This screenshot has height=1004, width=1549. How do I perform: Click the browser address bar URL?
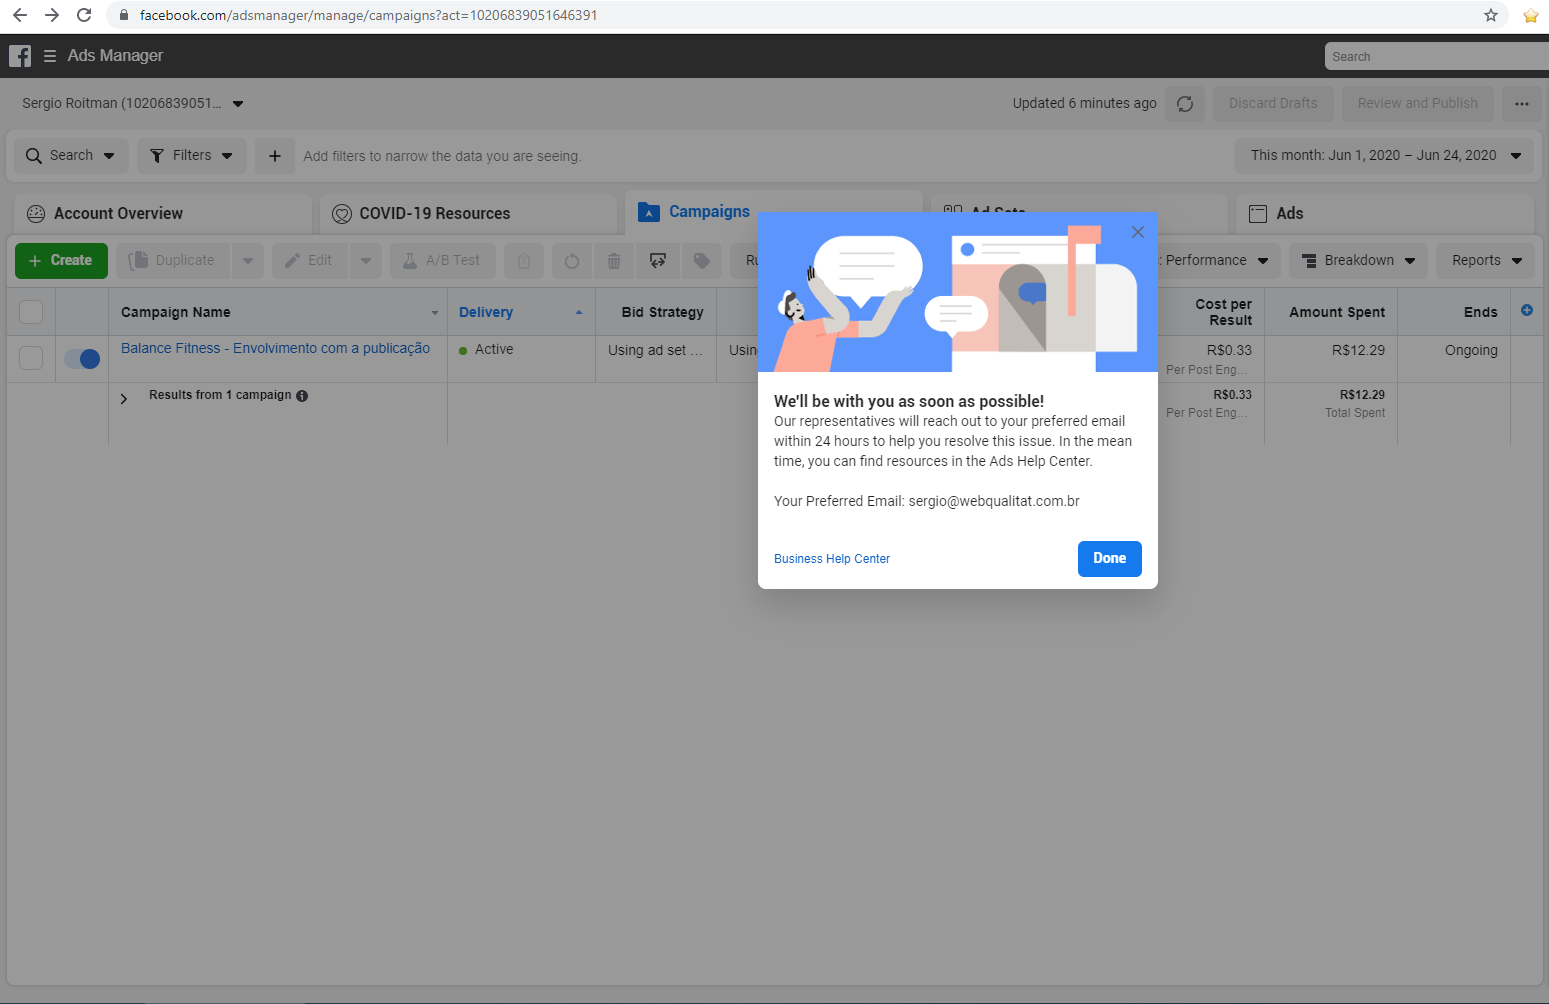(368, 15)
